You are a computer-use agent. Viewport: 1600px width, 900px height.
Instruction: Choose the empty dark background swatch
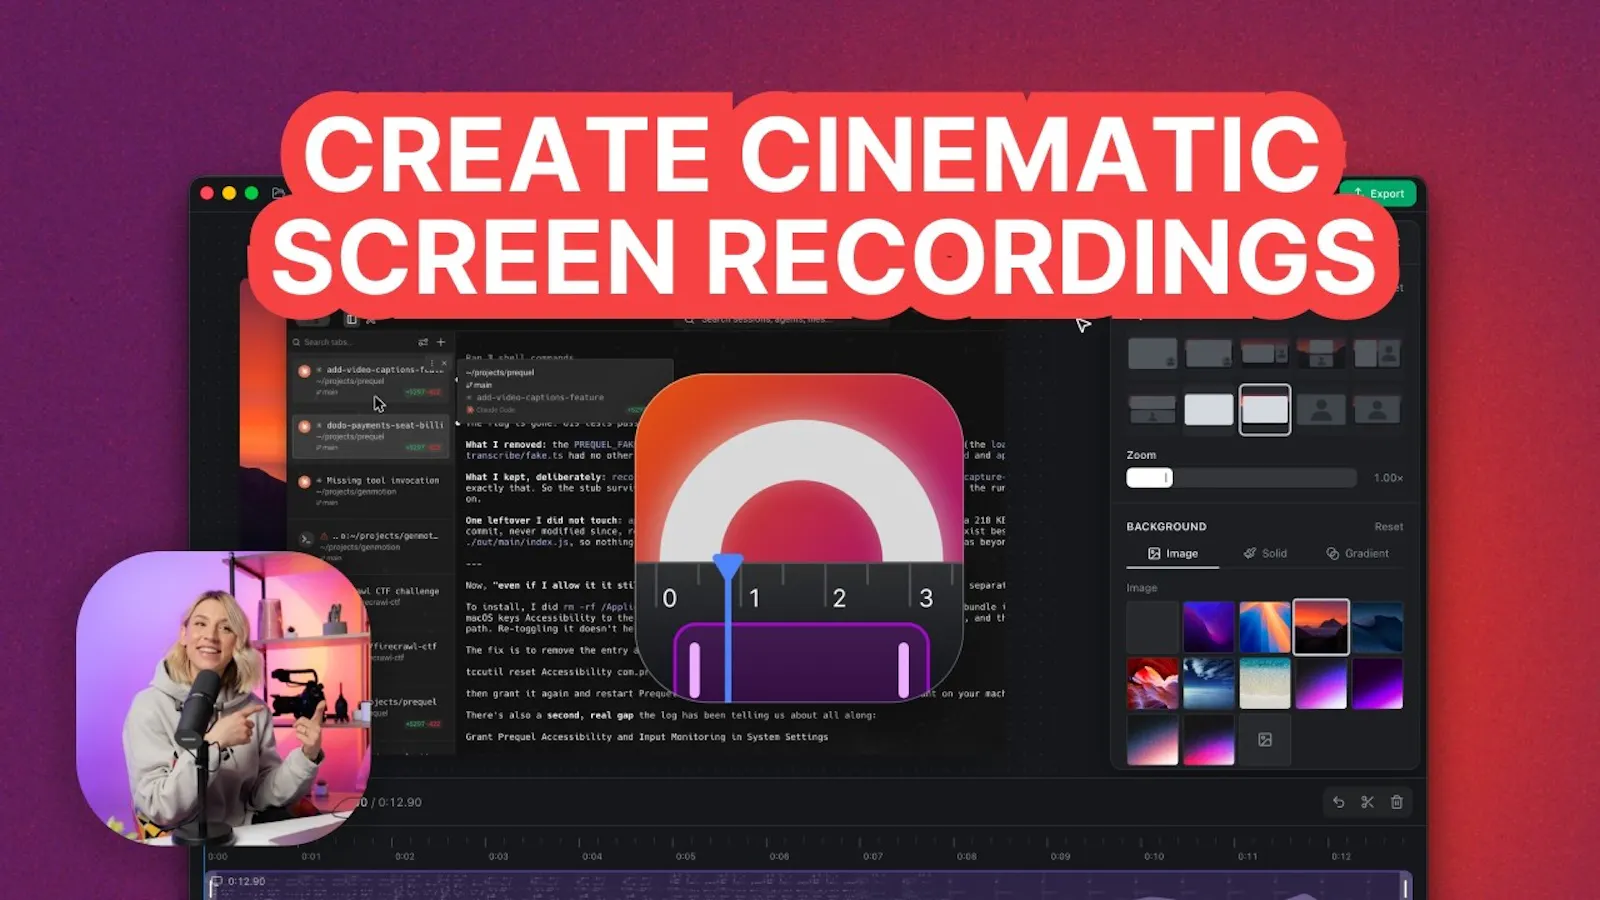(x=1152, y=627)
